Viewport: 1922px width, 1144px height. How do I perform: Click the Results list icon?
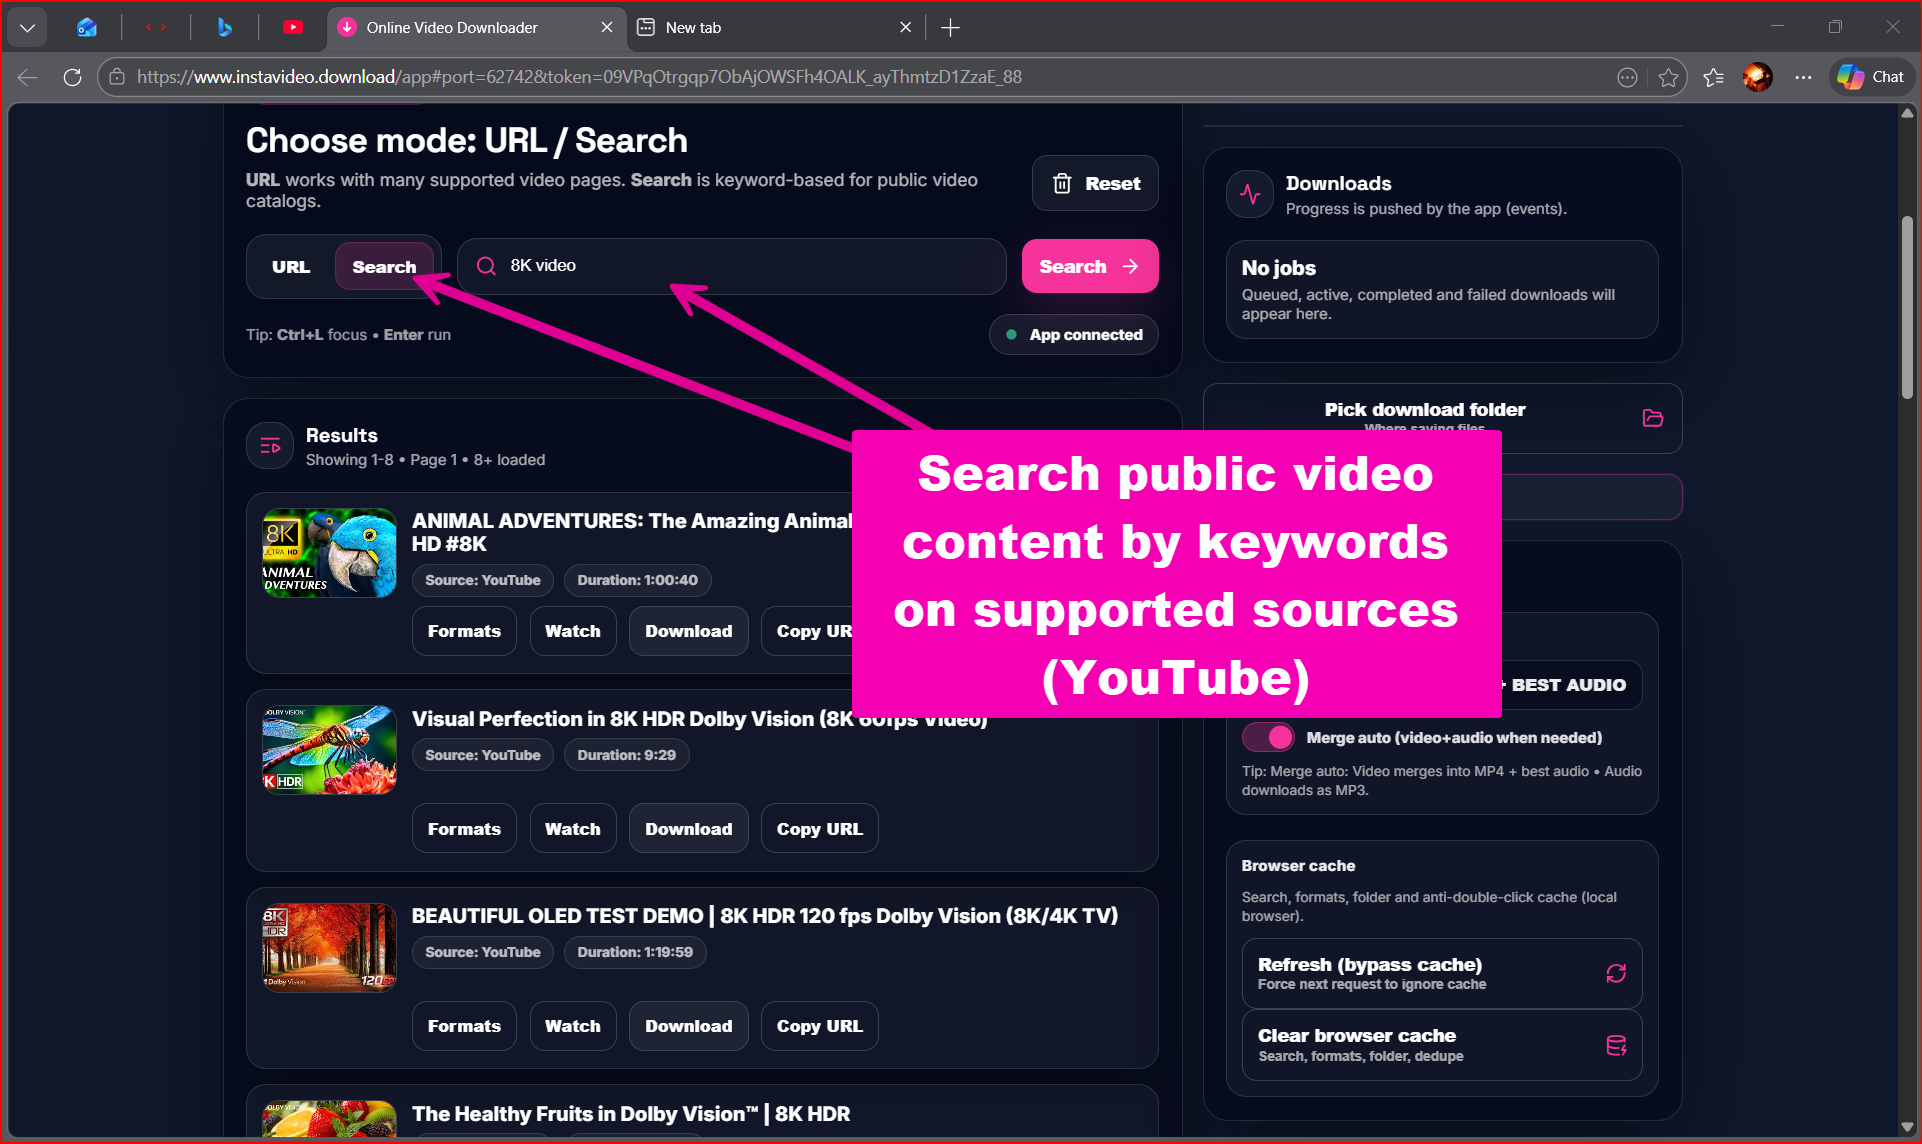click(269, 445)
